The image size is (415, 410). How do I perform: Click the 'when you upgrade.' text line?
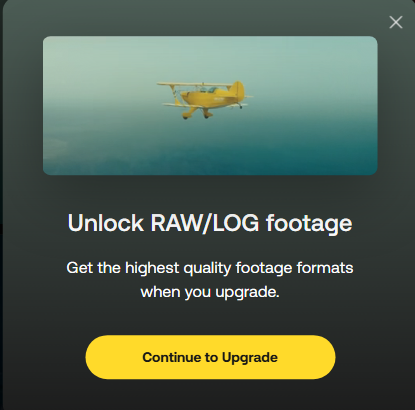pyautogui.click(x=210, y=292)
